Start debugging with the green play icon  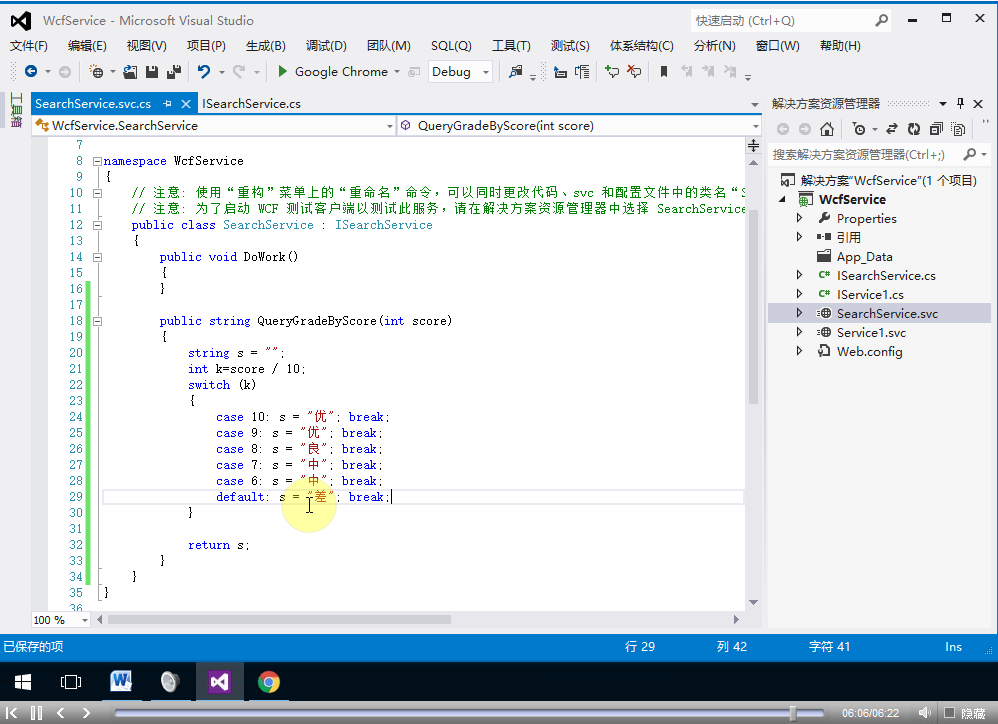point(283,72)
